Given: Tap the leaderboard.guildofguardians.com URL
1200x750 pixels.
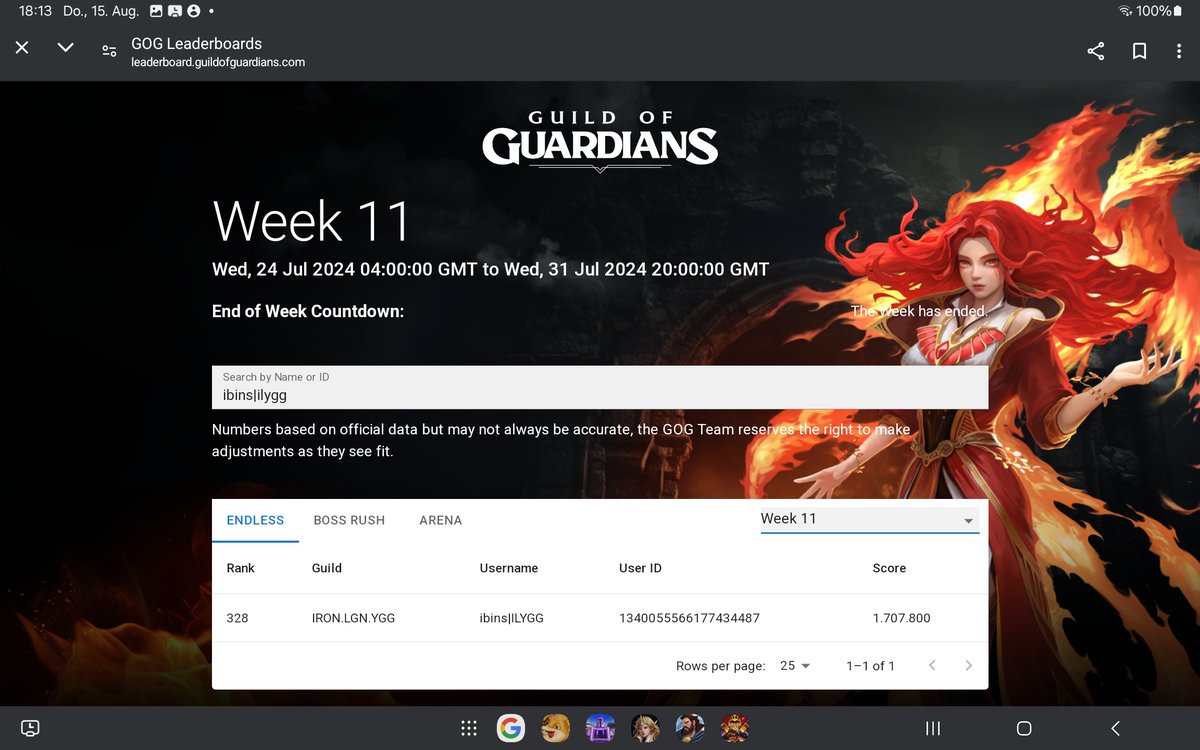Looking at the screenshot, I should point(218,62).
